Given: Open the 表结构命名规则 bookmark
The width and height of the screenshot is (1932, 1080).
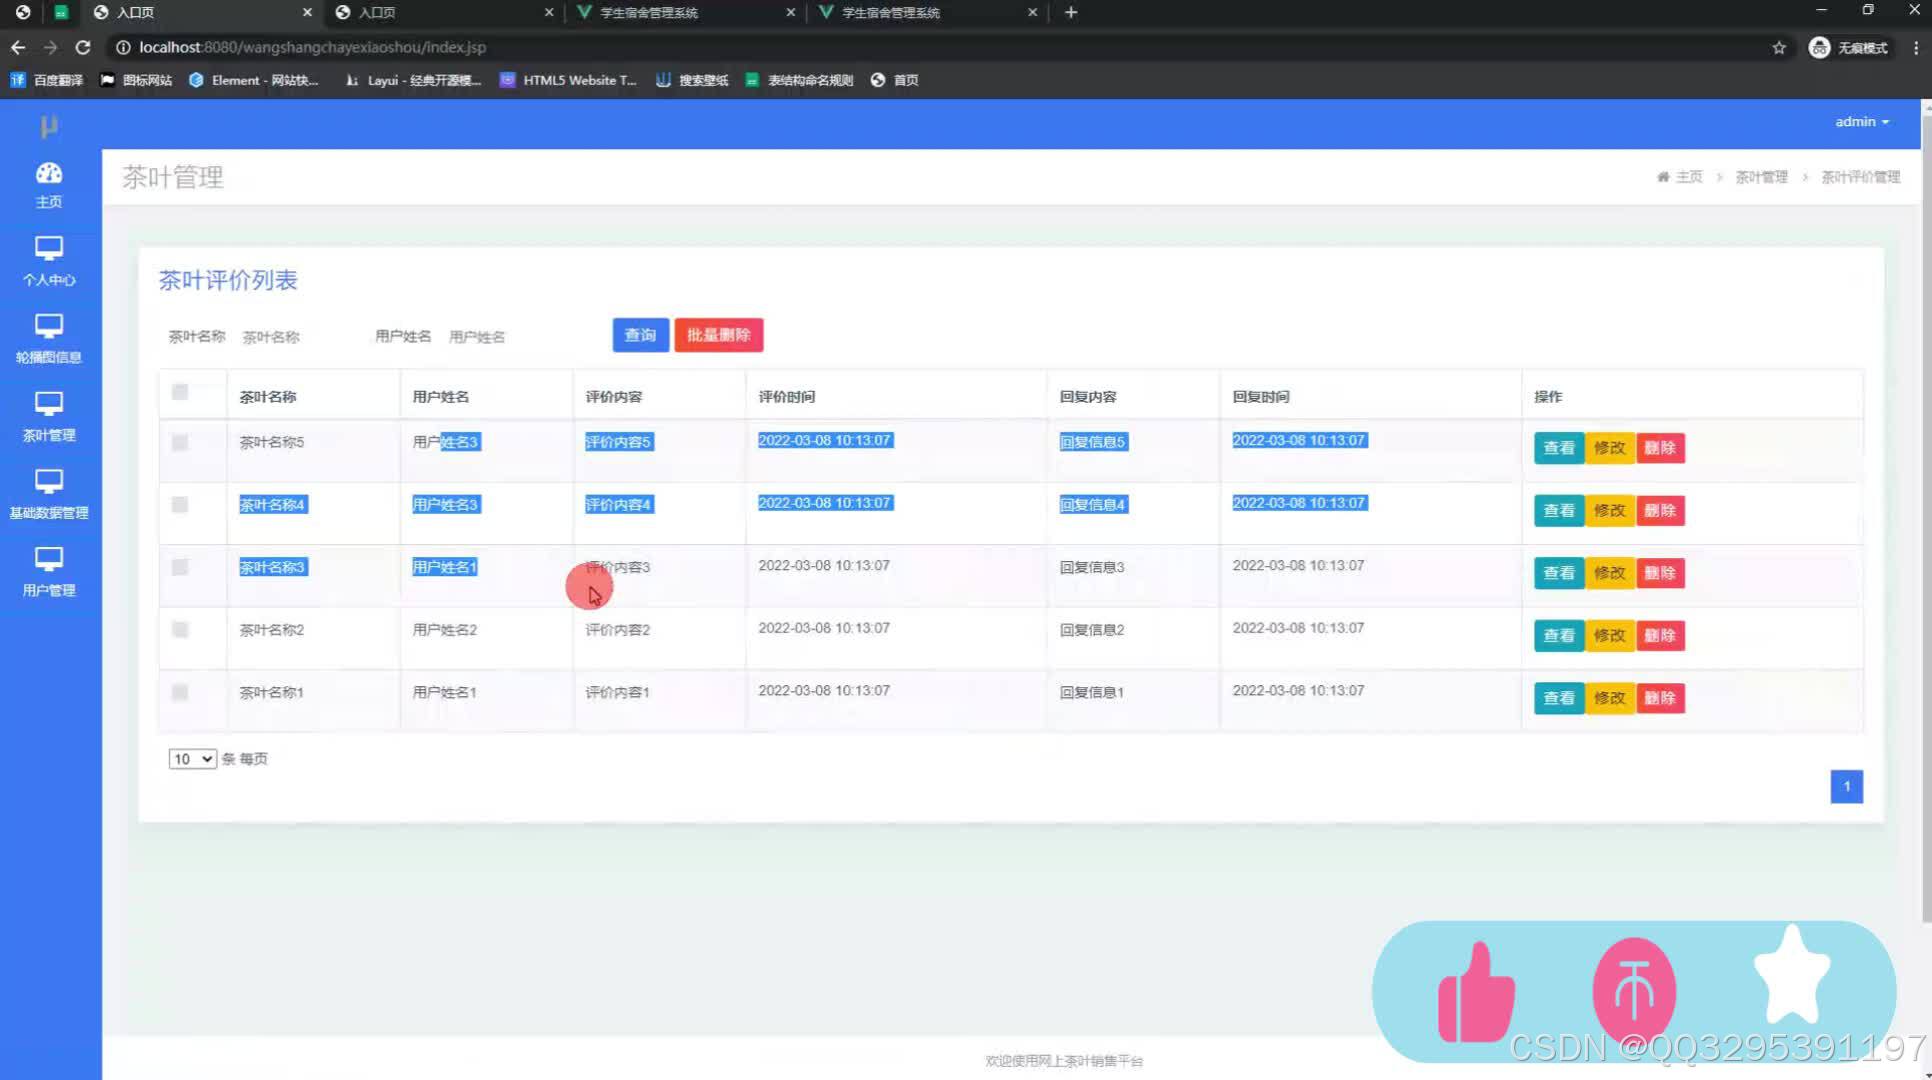Looking at the screenshot, I should 799,80.
